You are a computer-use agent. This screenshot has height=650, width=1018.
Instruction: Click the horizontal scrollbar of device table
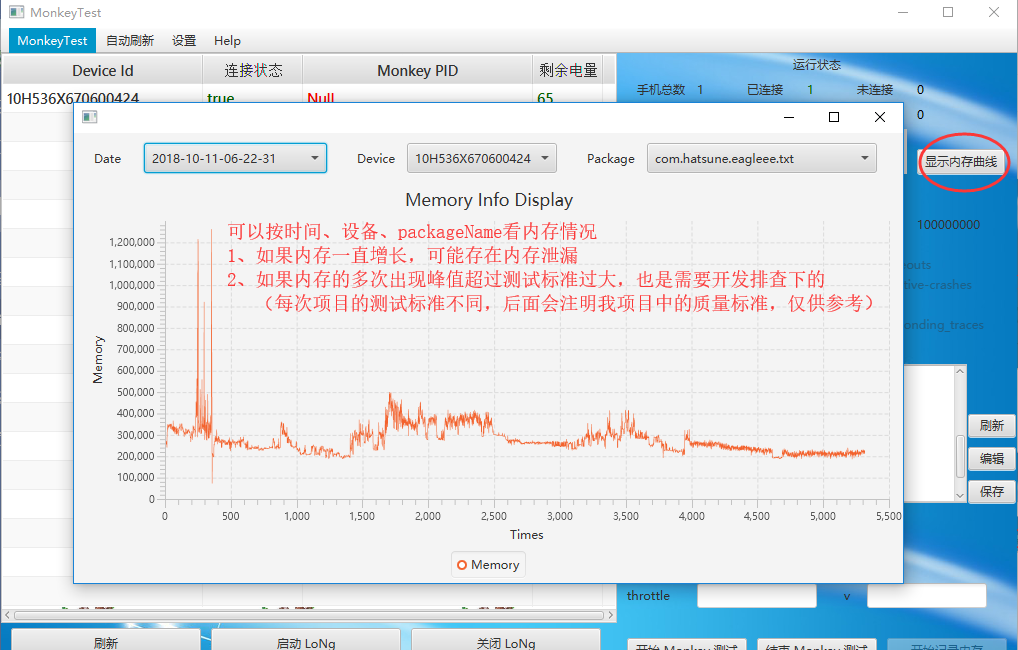(309, 615)
